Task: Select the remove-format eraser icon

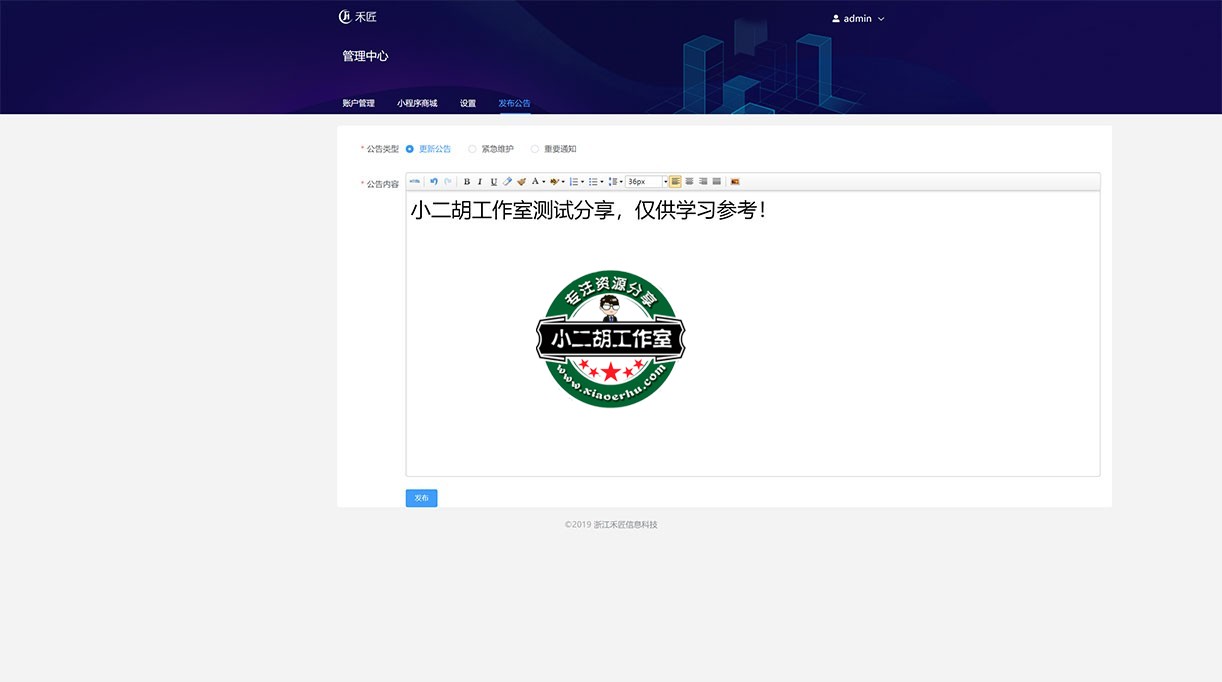Action: [507, 181]
